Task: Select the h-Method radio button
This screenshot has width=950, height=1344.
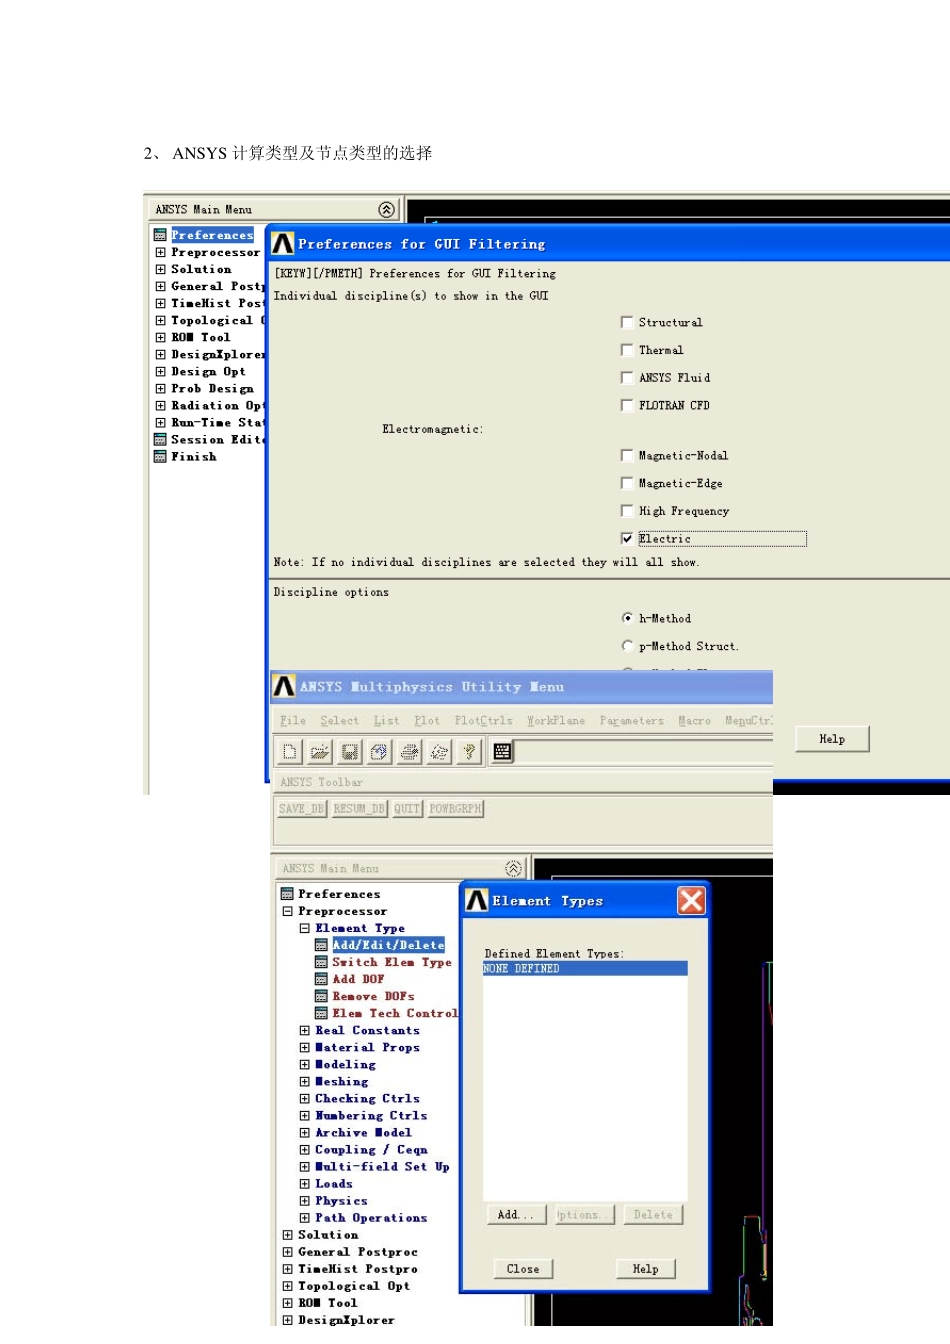Action: (x=627, y=618)
